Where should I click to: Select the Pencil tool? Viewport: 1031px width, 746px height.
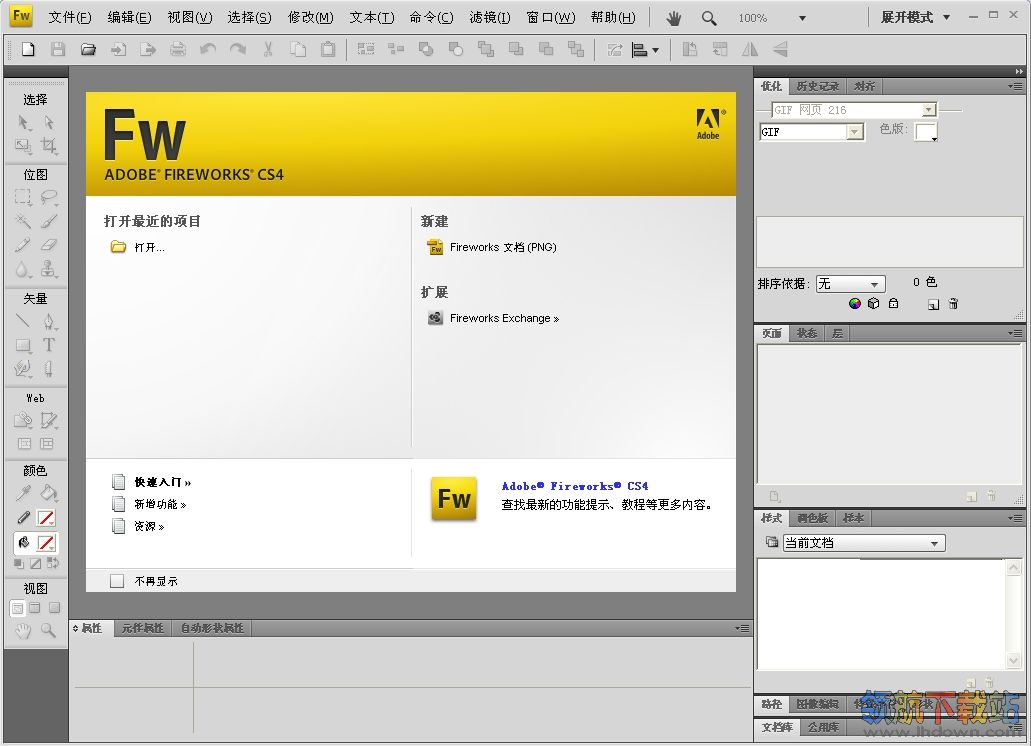[24, 245]
